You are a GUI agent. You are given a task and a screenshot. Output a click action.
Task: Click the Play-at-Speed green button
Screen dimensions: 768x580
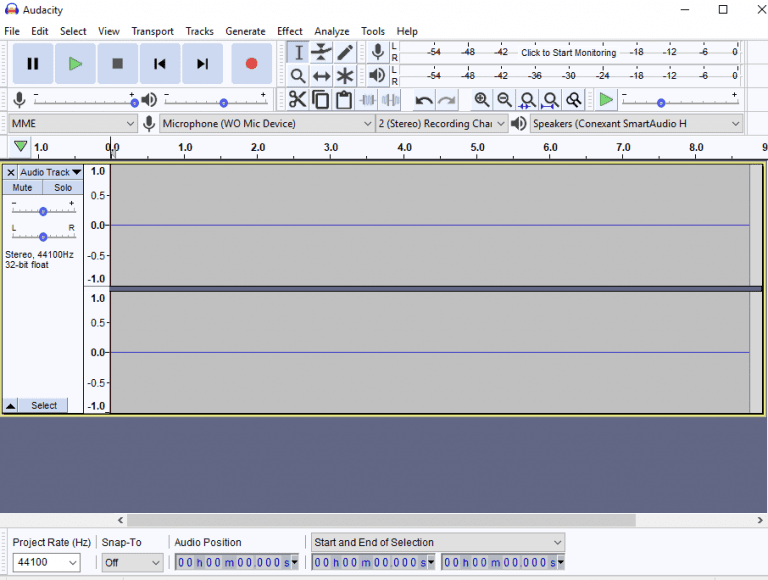tap(606, 100)
